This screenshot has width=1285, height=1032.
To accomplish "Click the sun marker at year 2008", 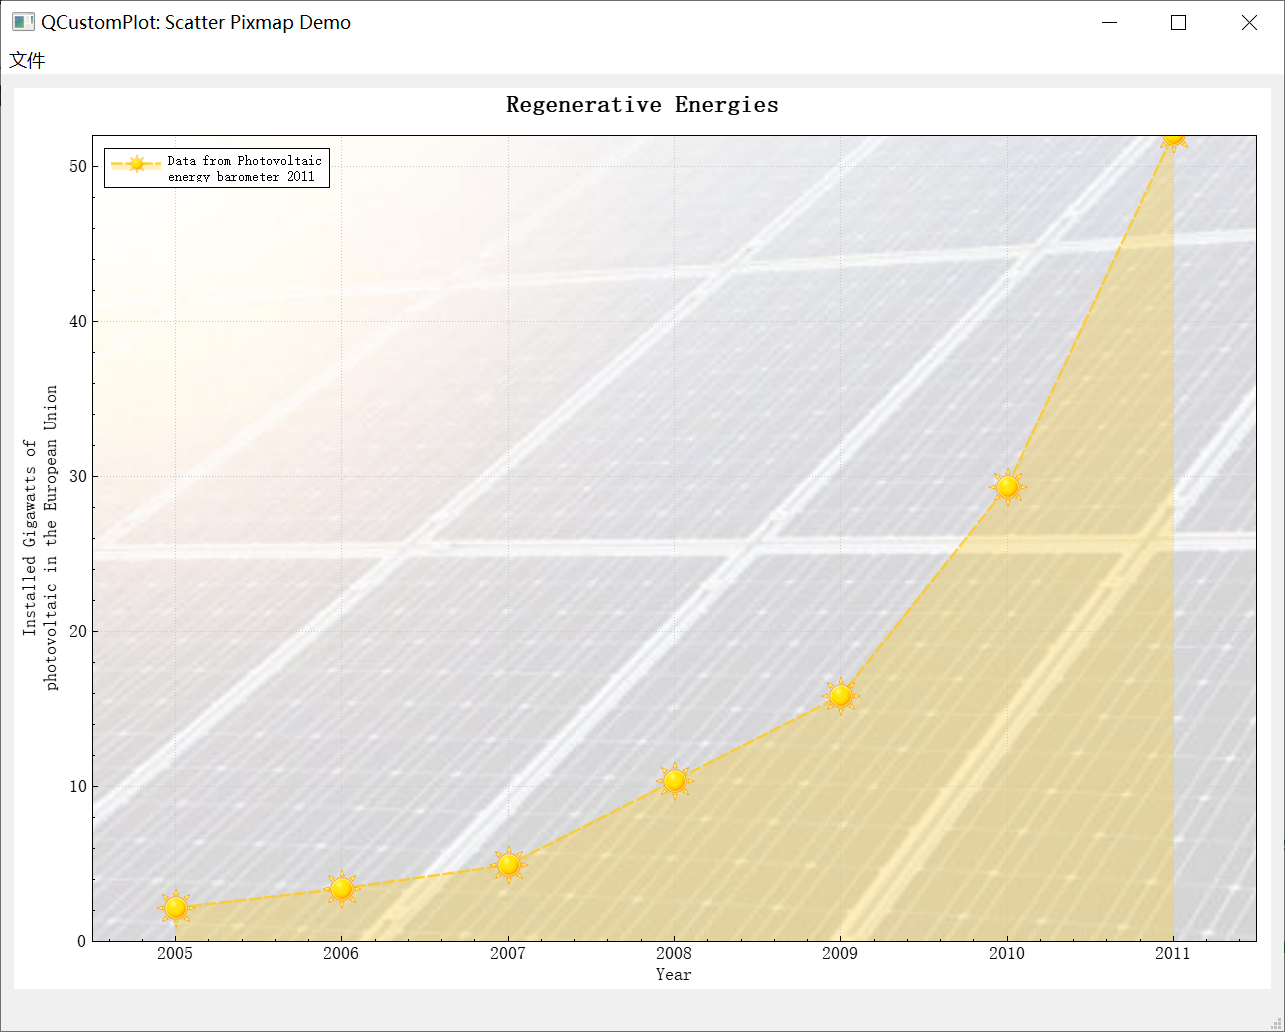I will [675, 780].
